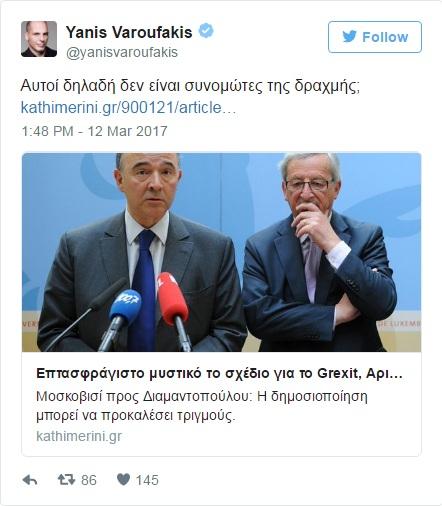Click the blue verified badge

[206, 31]
